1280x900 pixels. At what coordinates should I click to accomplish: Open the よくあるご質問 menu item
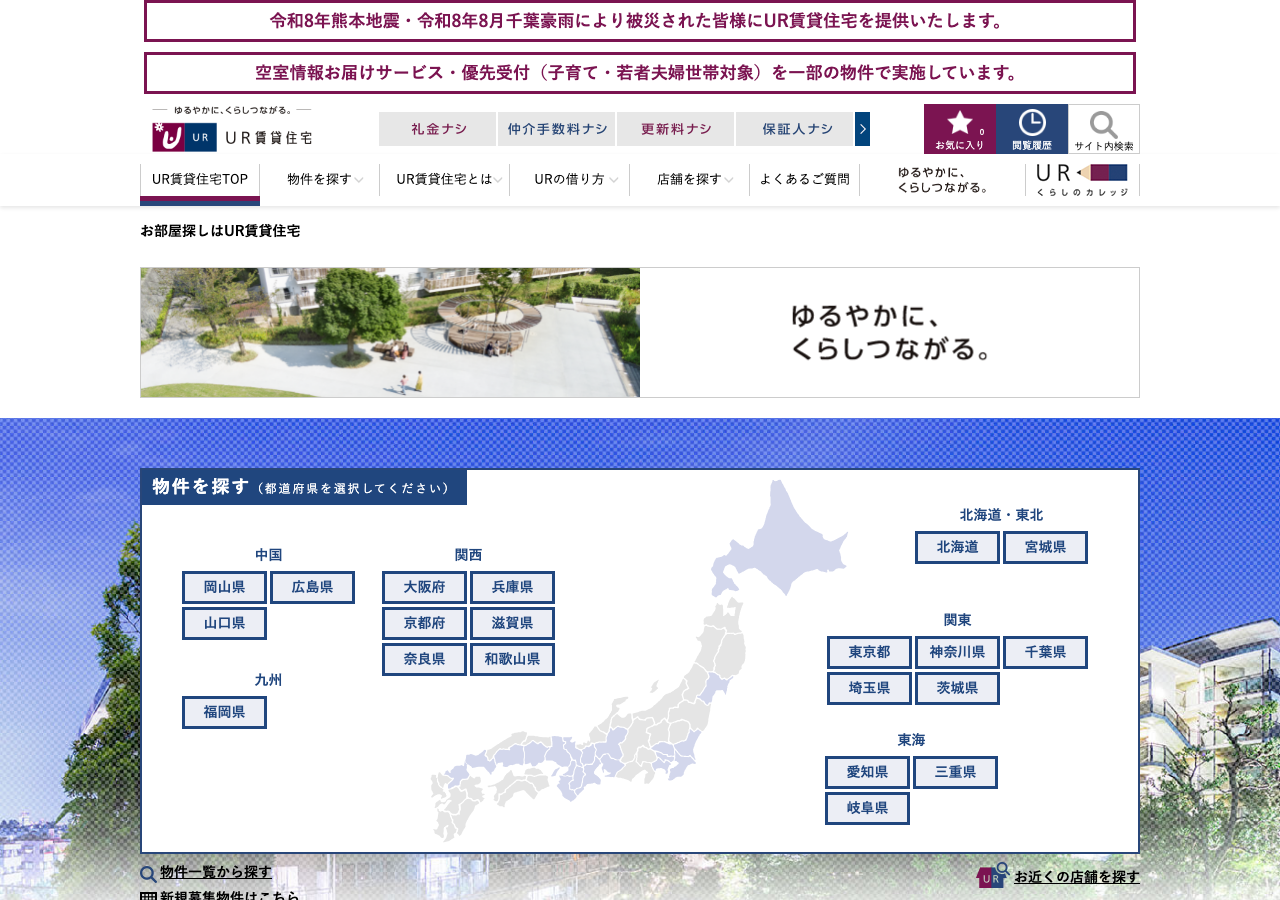point(805,180)
